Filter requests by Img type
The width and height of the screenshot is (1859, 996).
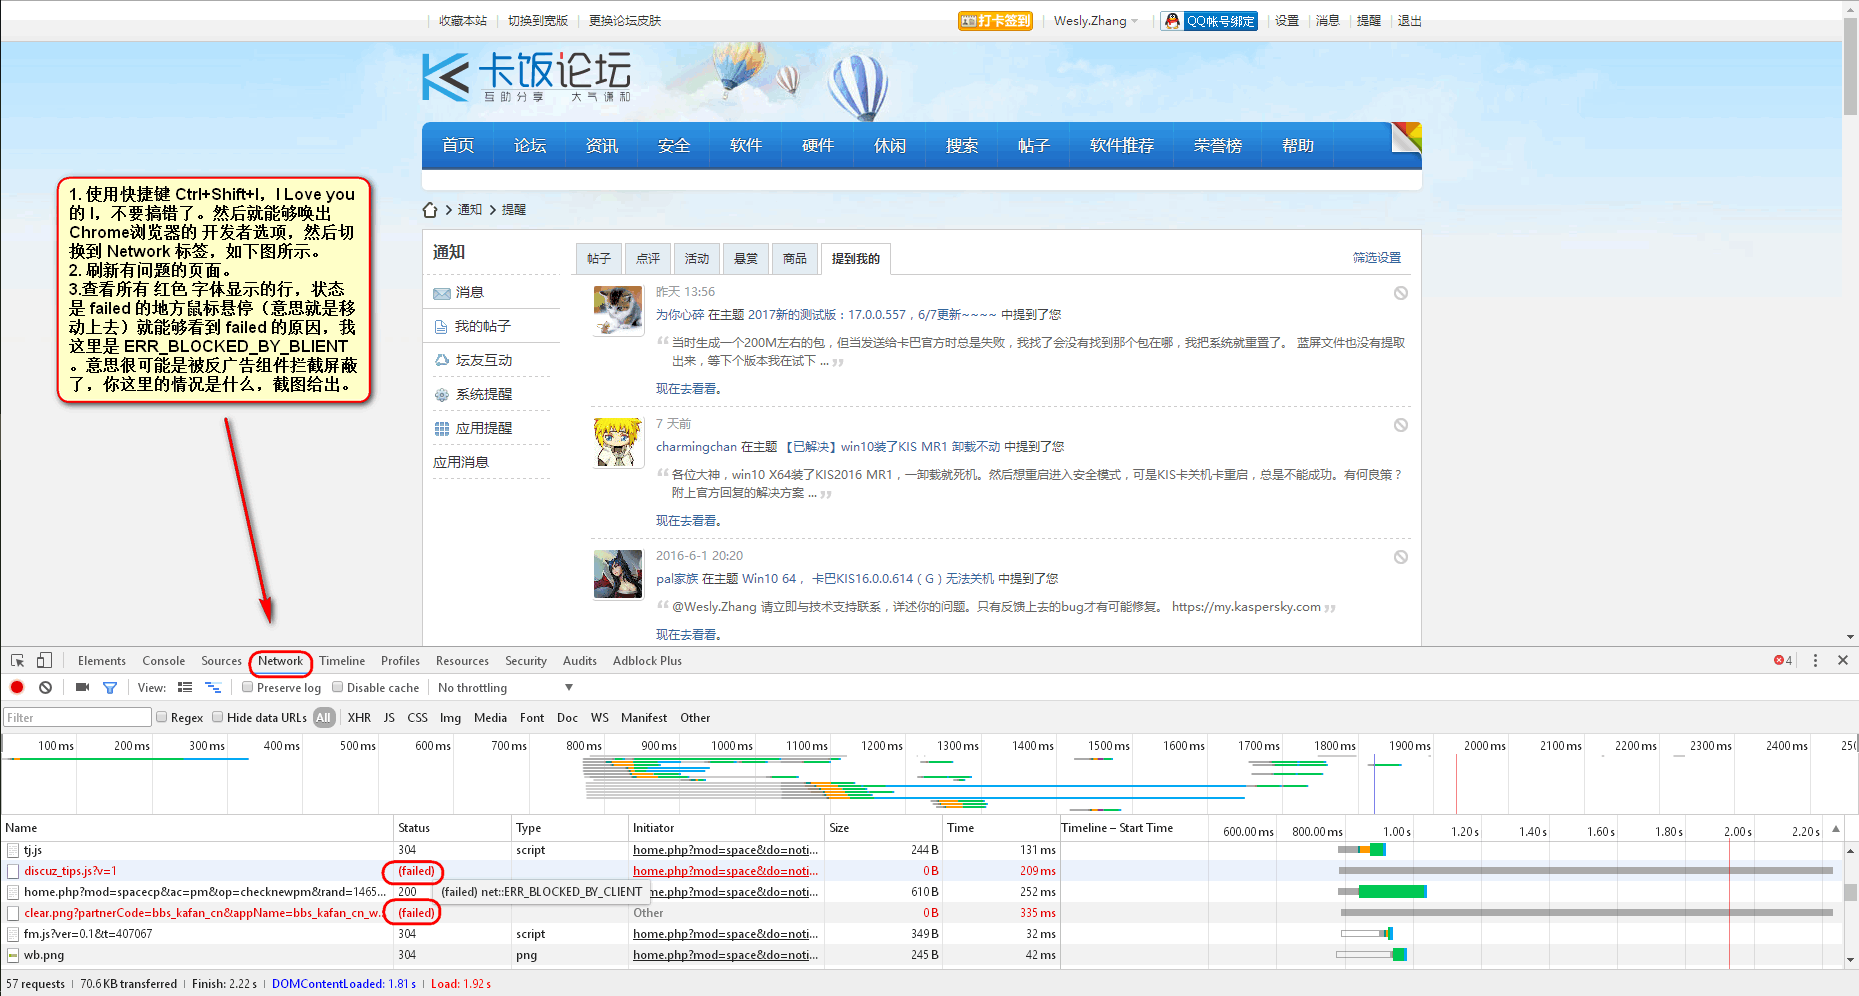(x=450, y=717)
